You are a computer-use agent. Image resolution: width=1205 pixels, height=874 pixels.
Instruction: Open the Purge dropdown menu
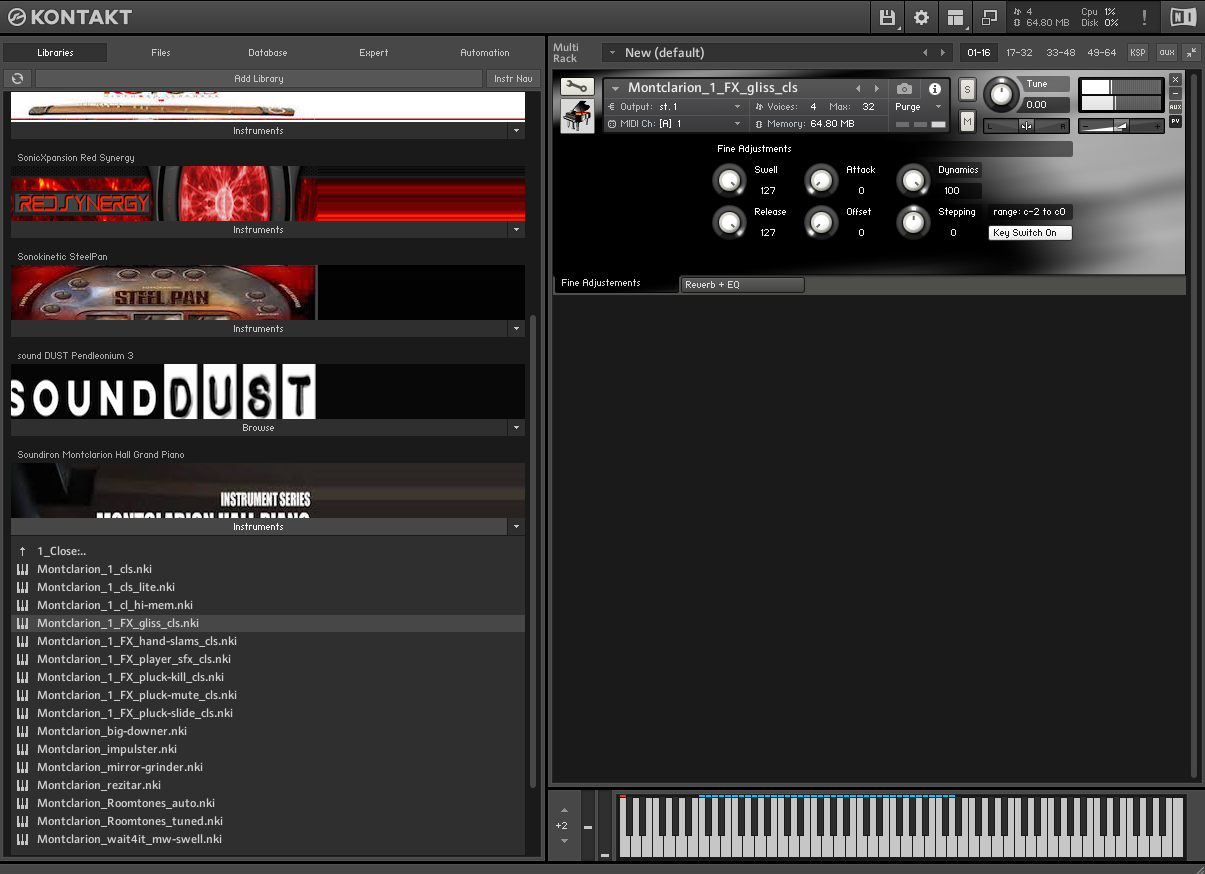[918, 106]
